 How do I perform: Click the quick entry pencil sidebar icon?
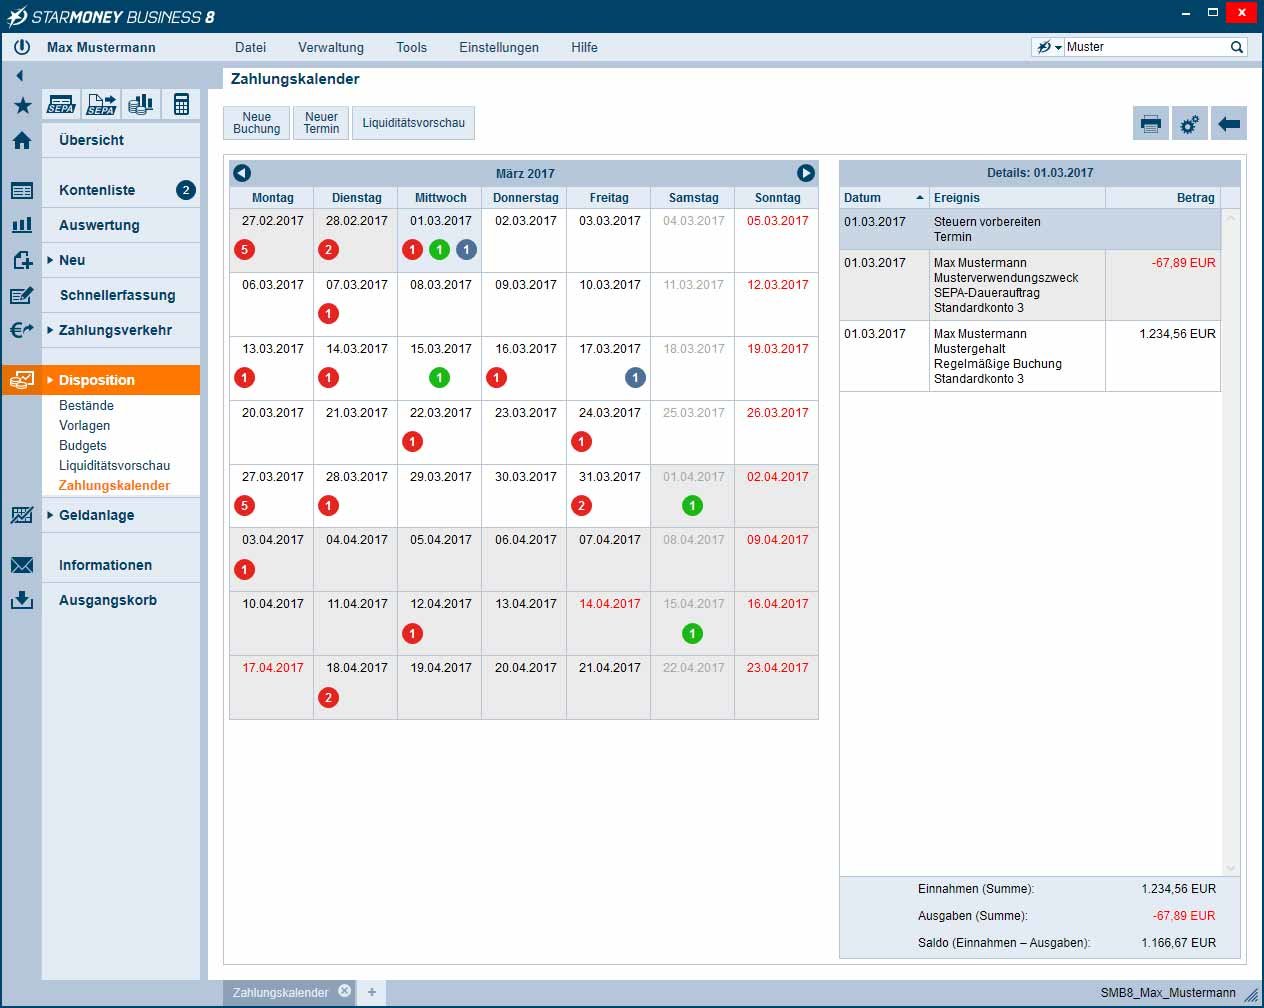pos(22,295)
